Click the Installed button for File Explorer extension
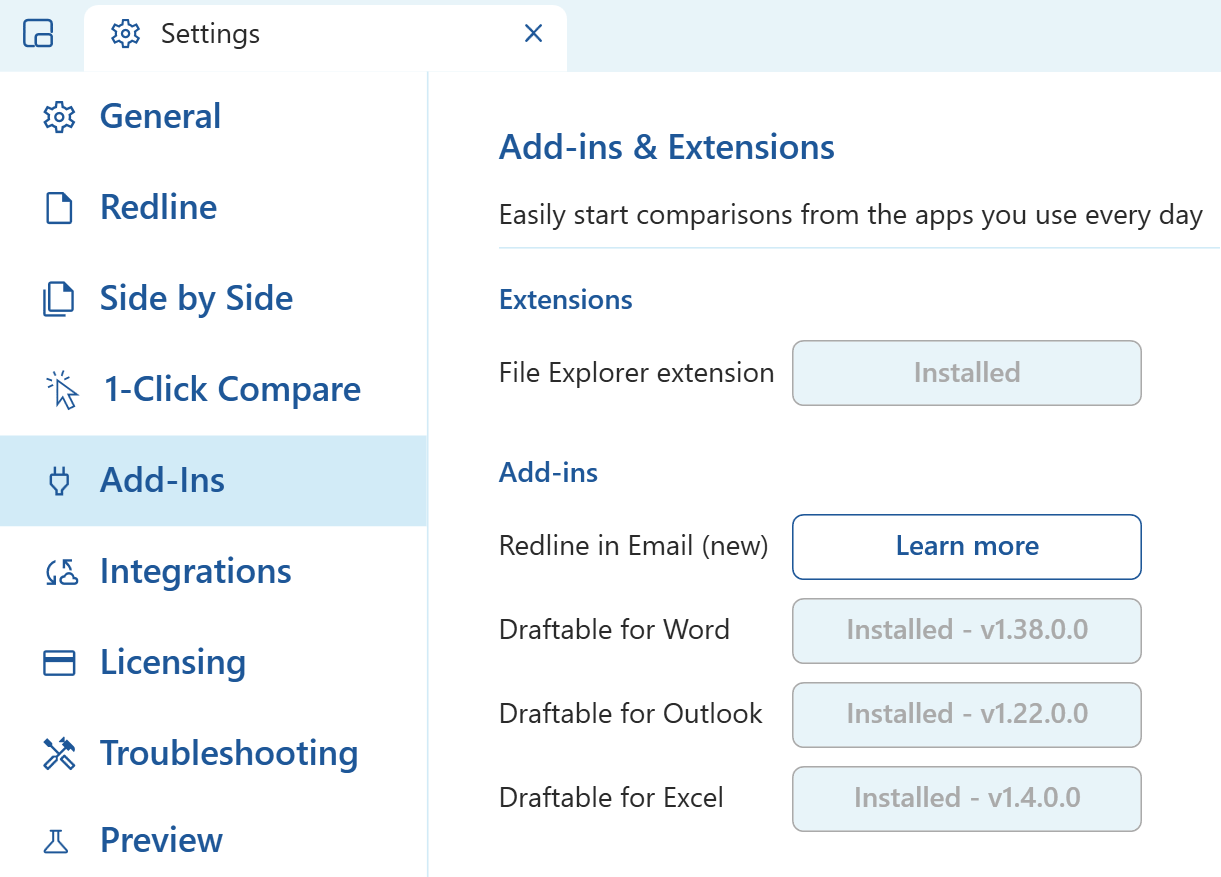Screen dimensions: 1221x877 966,373
